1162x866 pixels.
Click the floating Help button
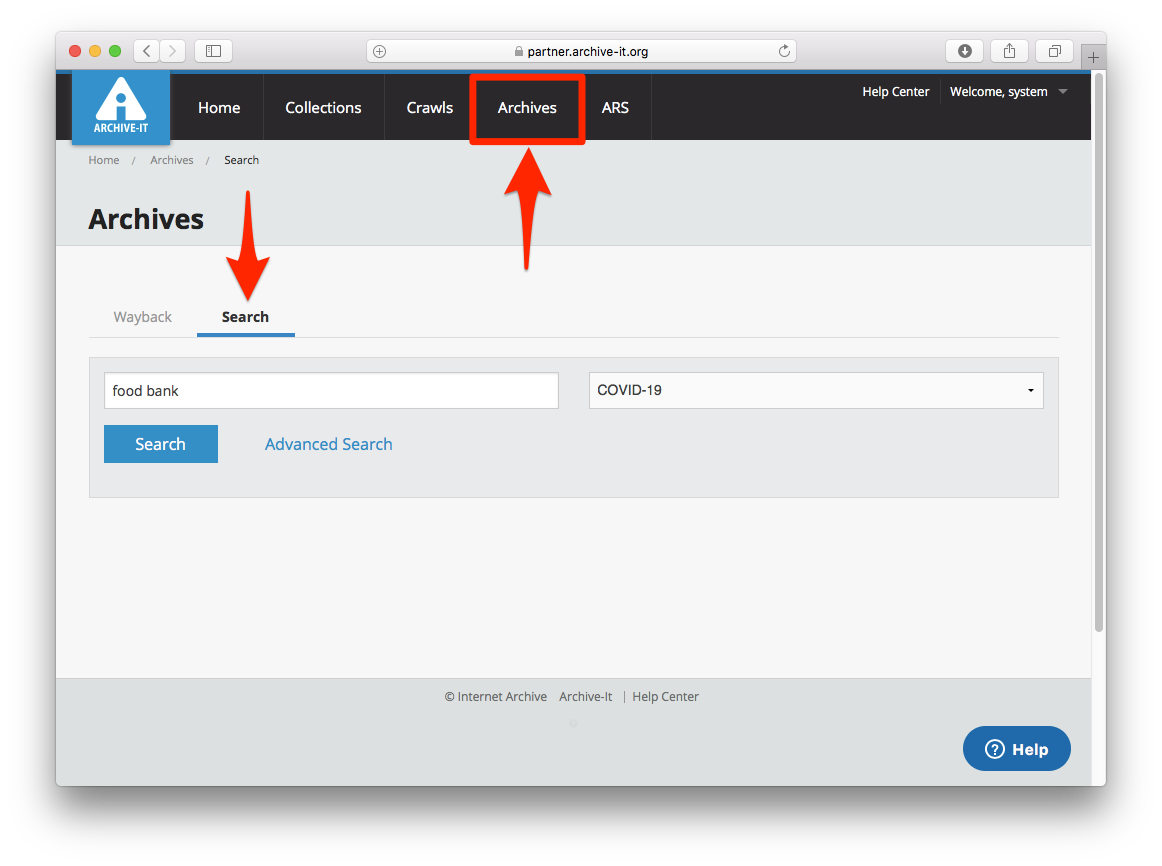click(x=1016, y=749)
